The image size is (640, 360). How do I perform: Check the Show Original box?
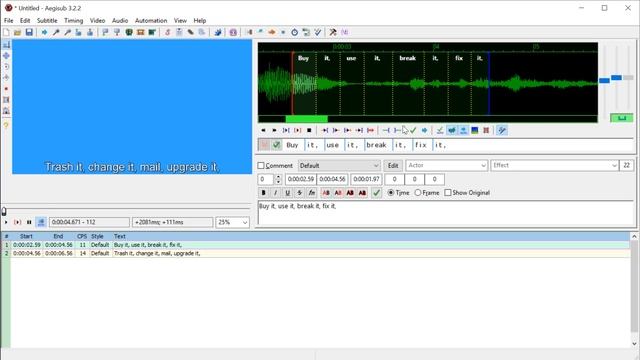click(x=448, y=193)
